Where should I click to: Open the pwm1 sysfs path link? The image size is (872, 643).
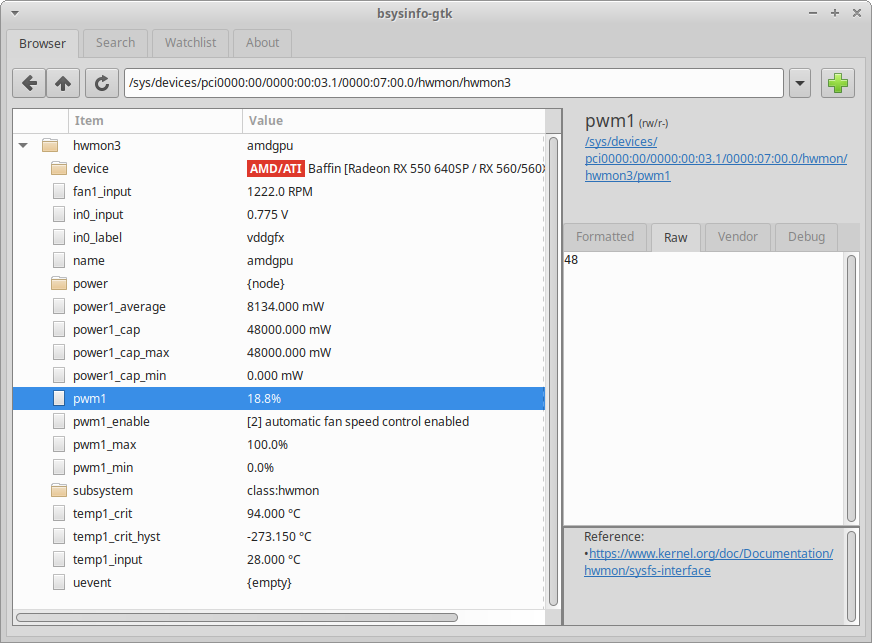pos(716,159)
